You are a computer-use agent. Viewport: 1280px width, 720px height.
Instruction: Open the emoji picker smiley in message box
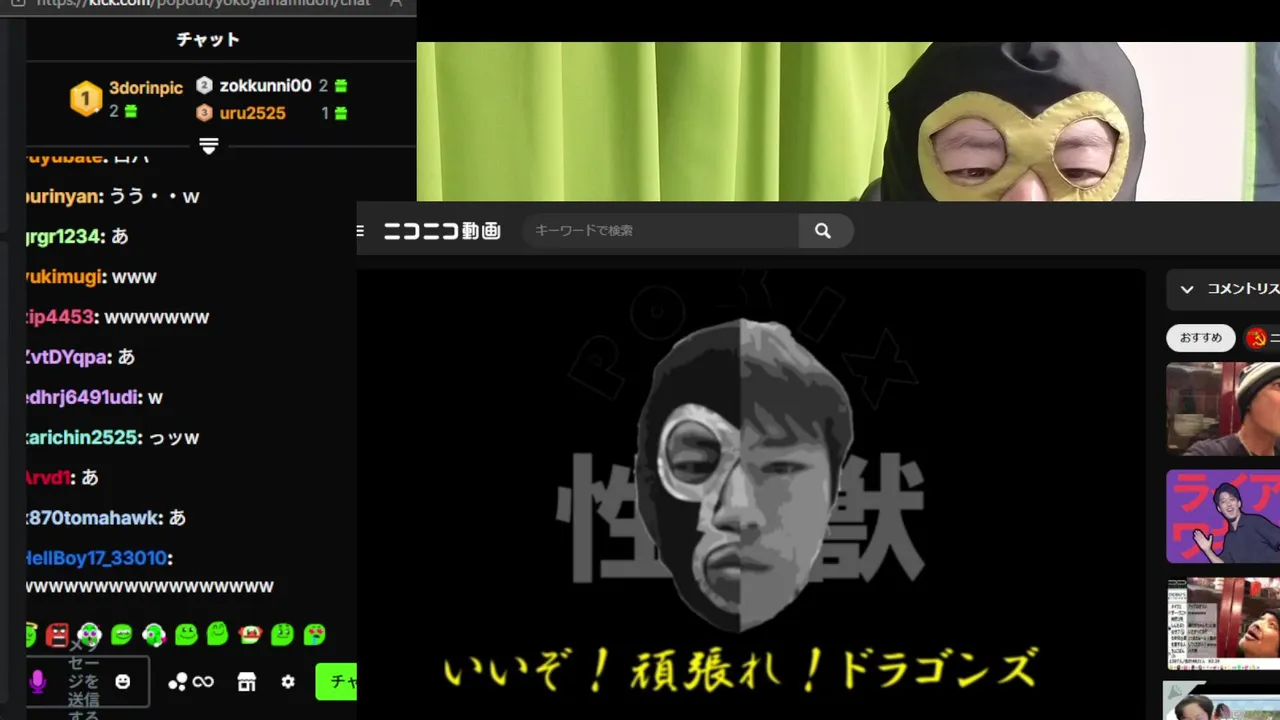(x=122, y=682)
